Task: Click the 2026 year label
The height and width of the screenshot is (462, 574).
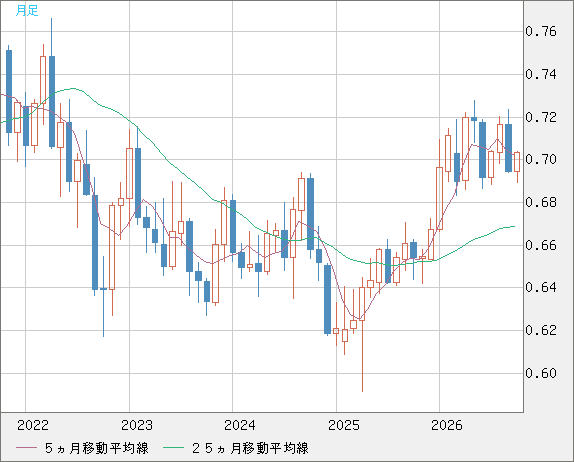Action: point(447,425)
